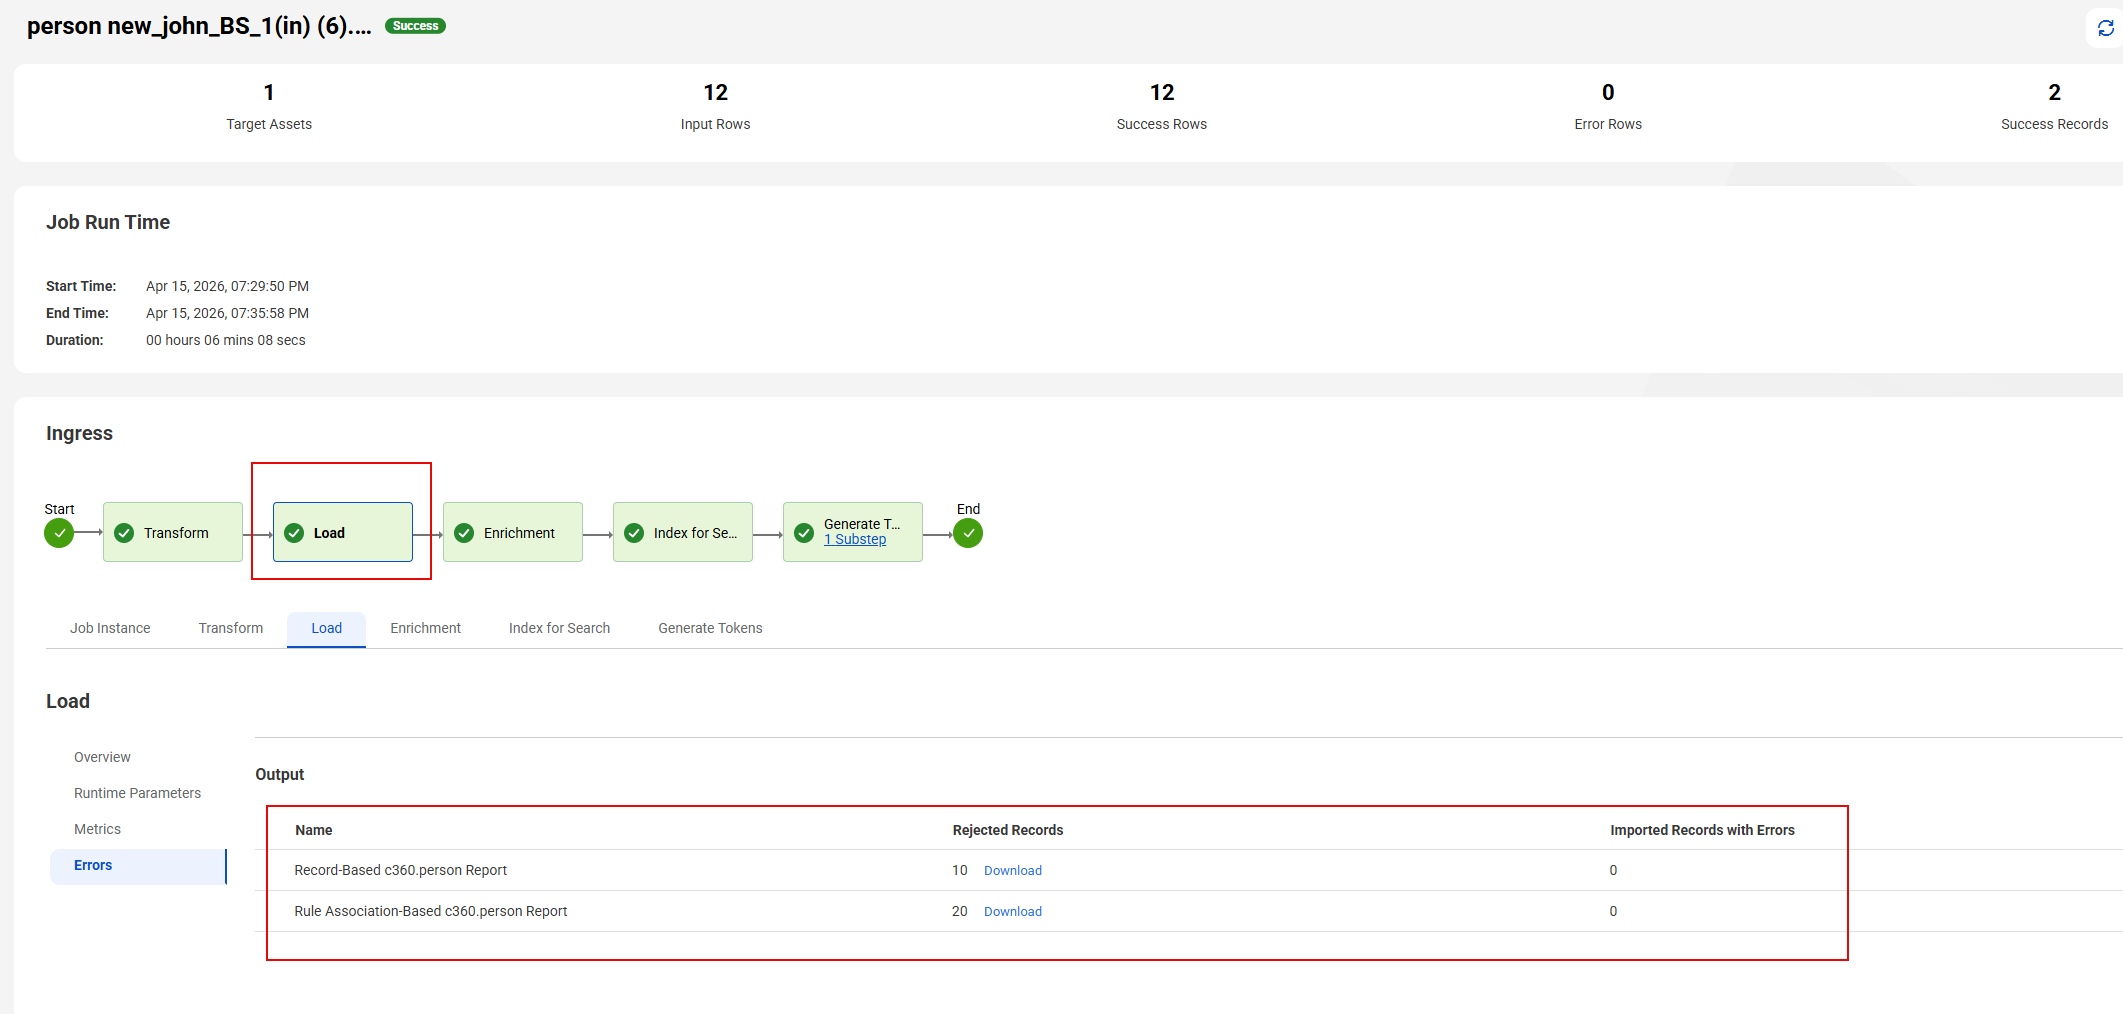Viewport: 2123px width, 1014px height.
Task: Click the Ingress heading
Action: tap(79, 433)
